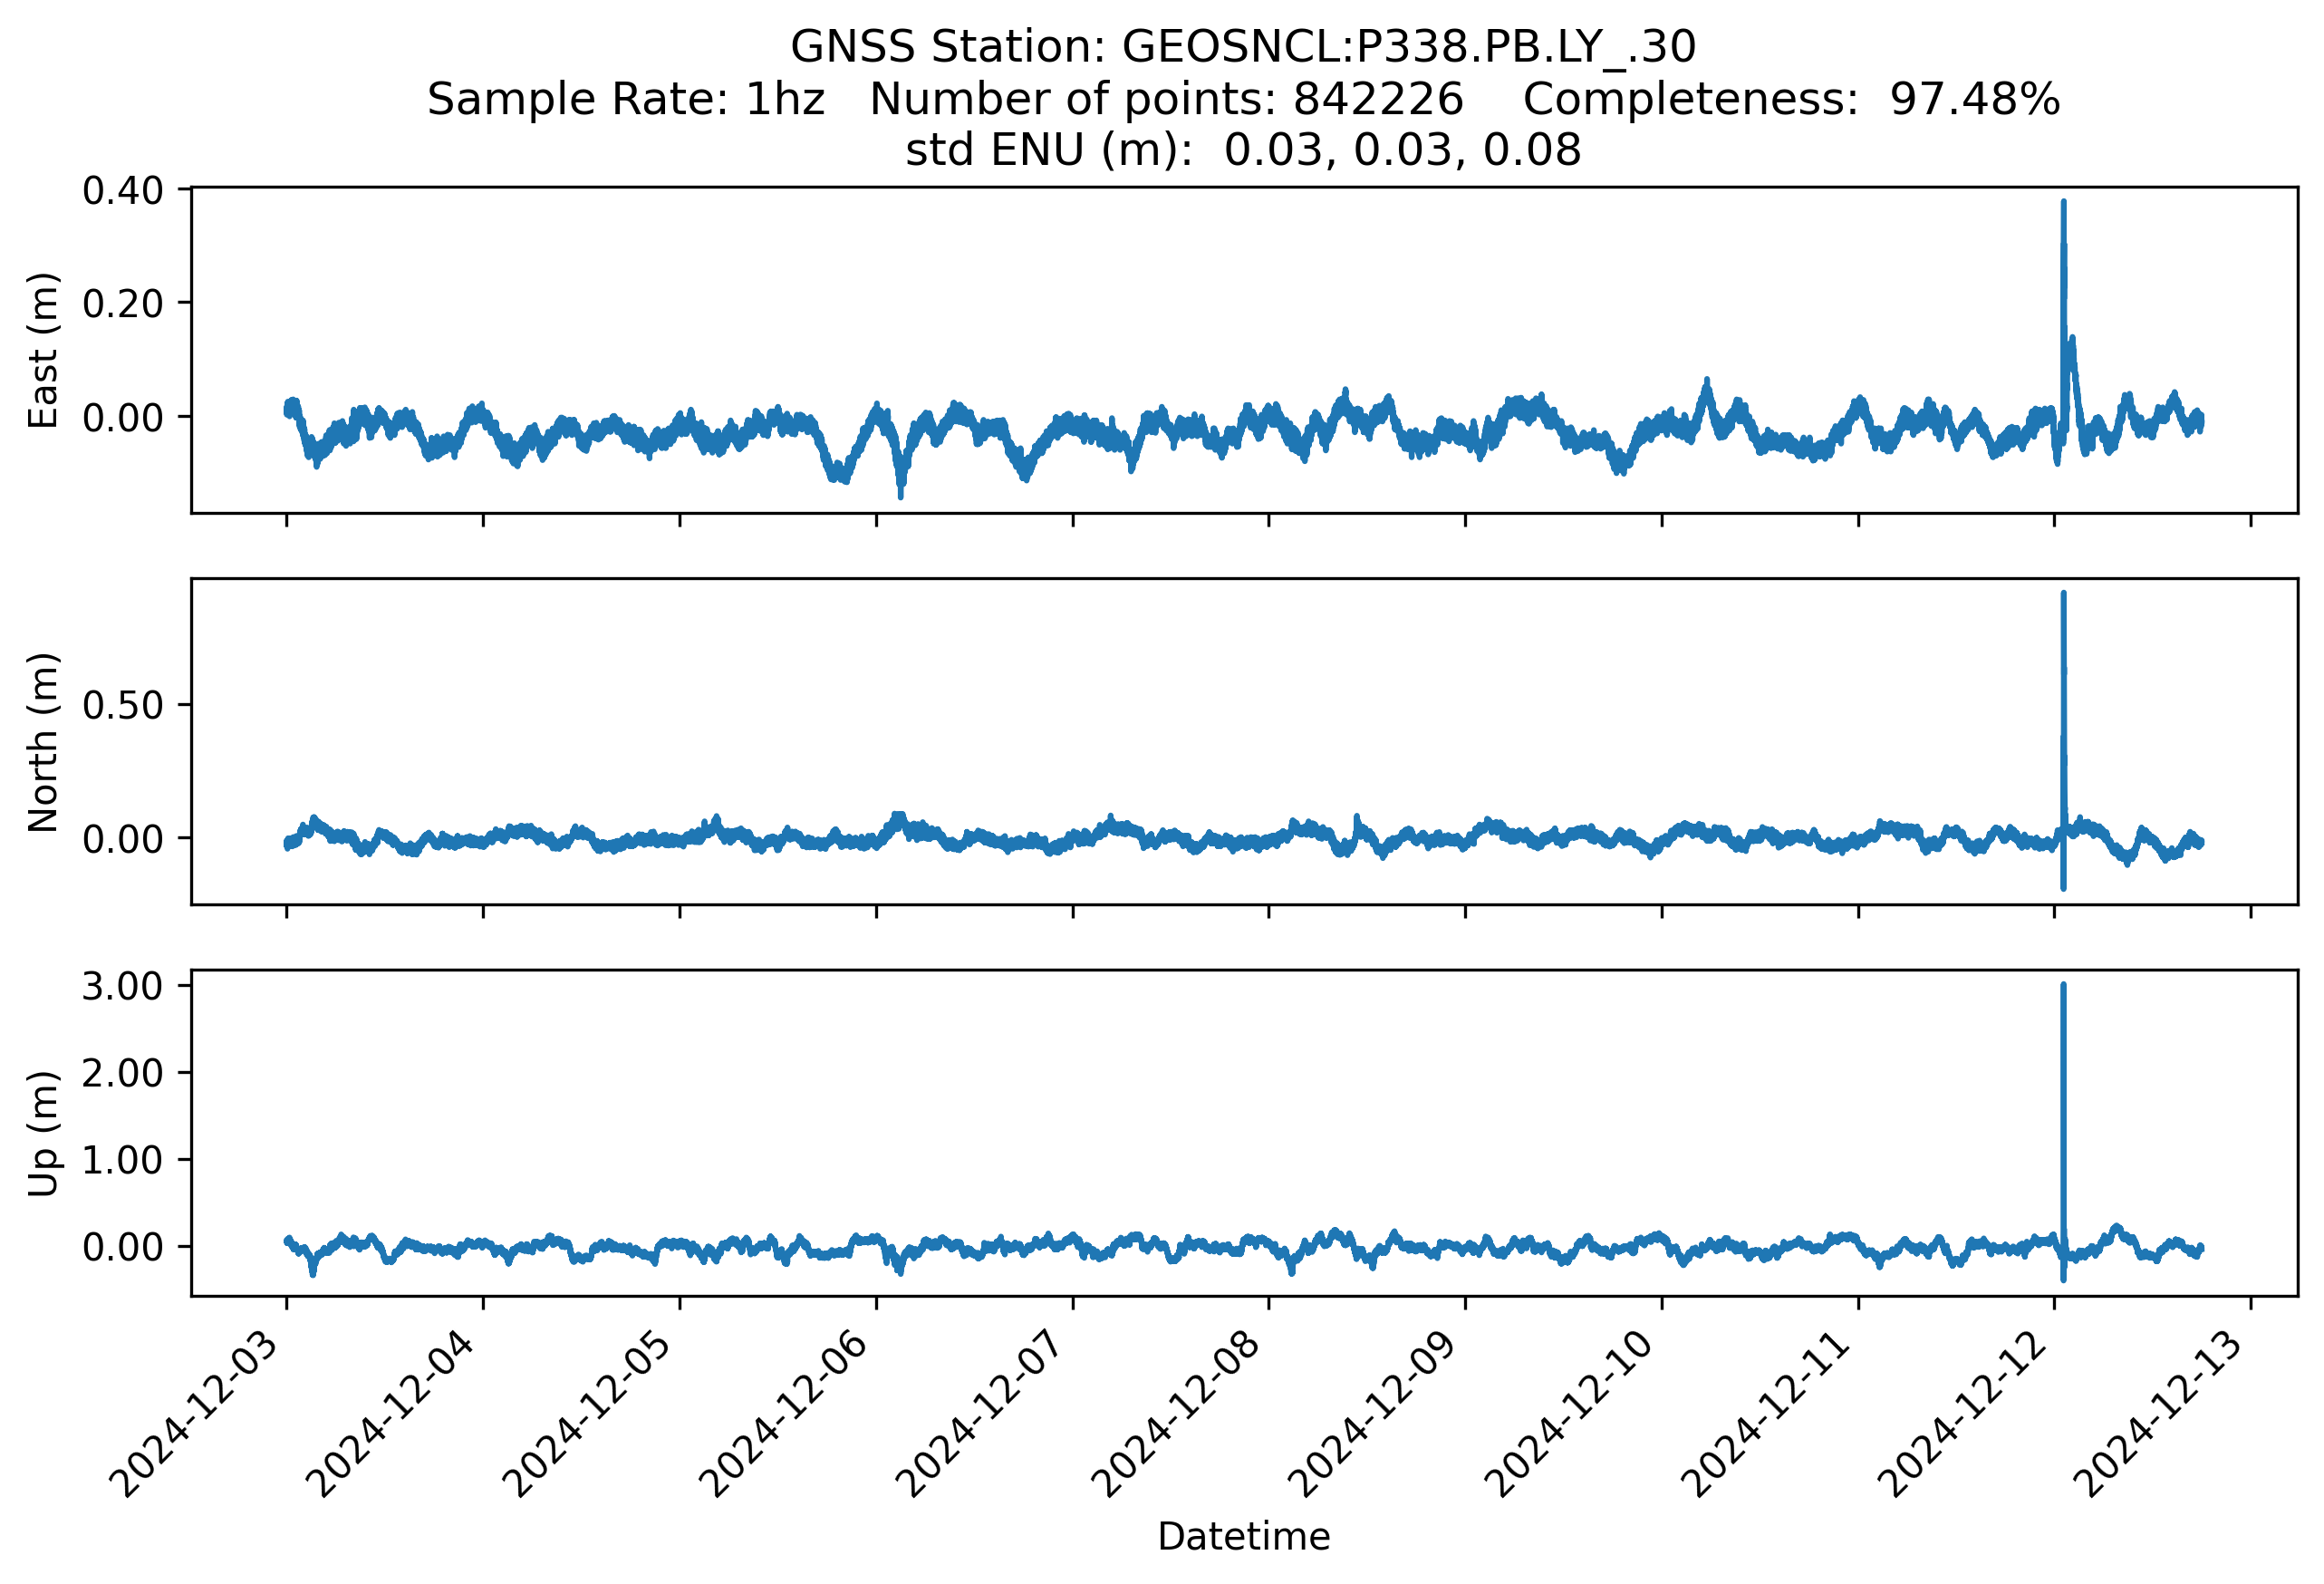Click the 0.40 East axis tick
The width and height of the screenshot is (2324, 1584).
tap(123, 190)
